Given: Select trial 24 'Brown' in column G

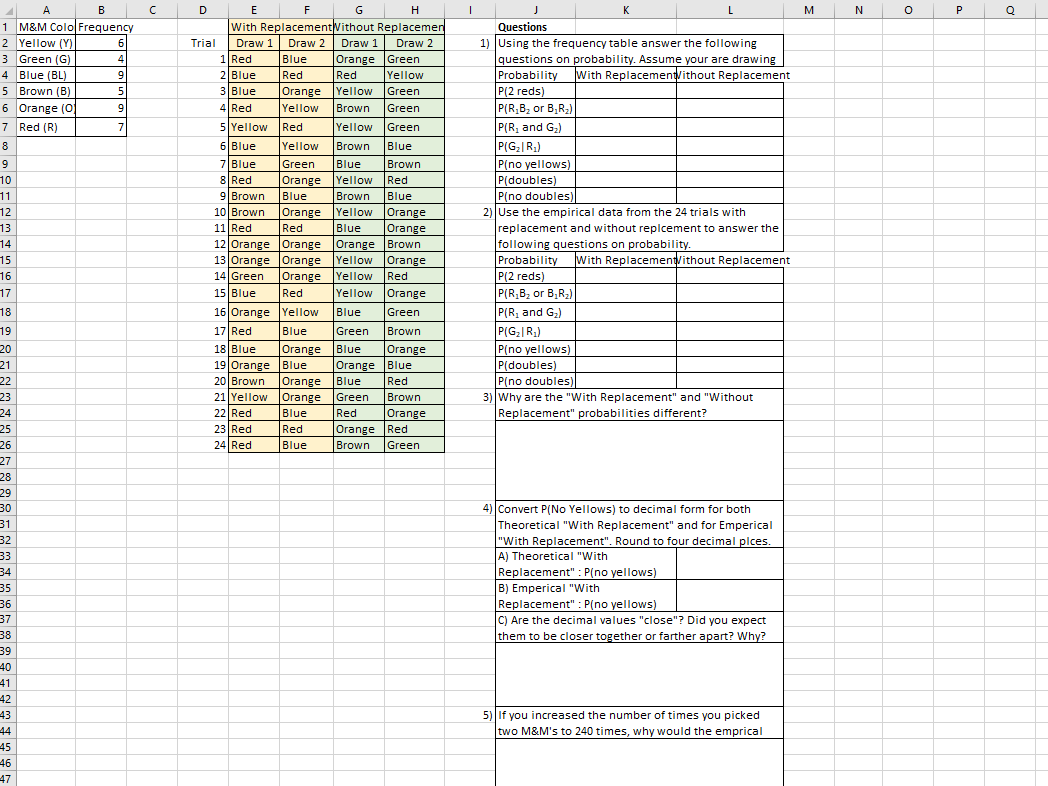Looking at the screenshot, I should pyautogui.click(x=359, y=444).
